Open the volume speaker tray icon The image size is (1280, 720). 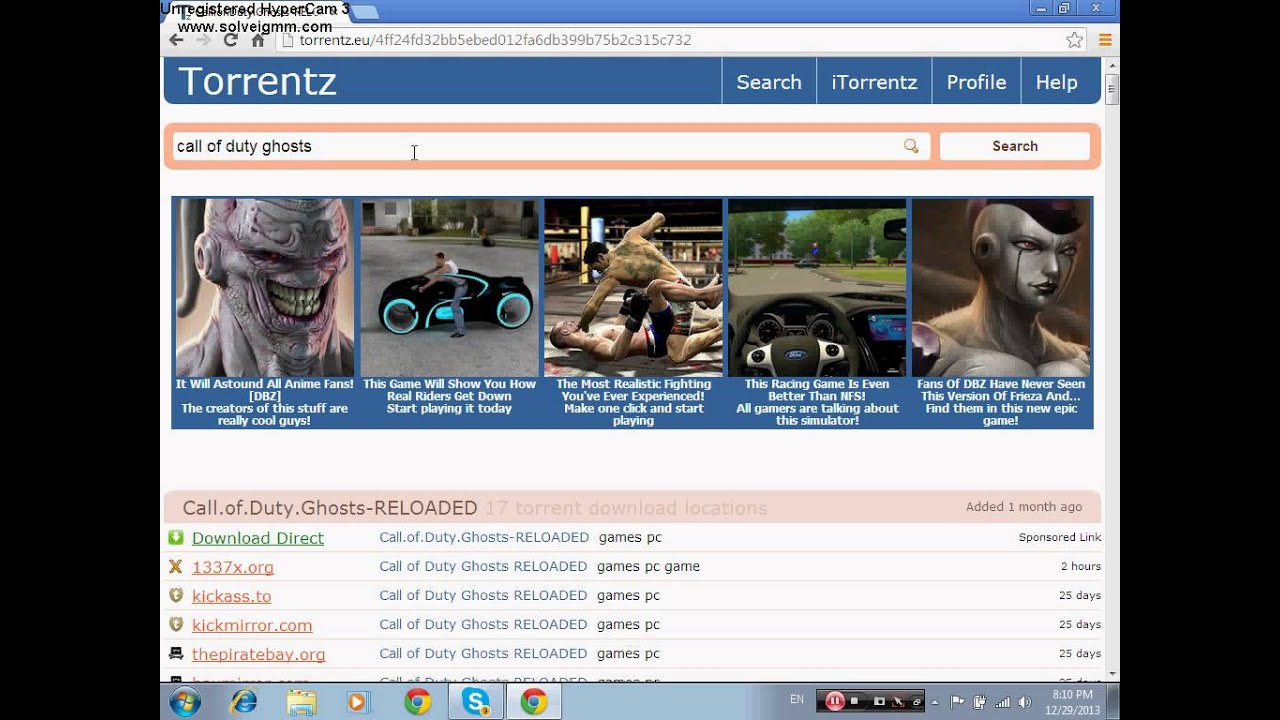pos(1024,702)
